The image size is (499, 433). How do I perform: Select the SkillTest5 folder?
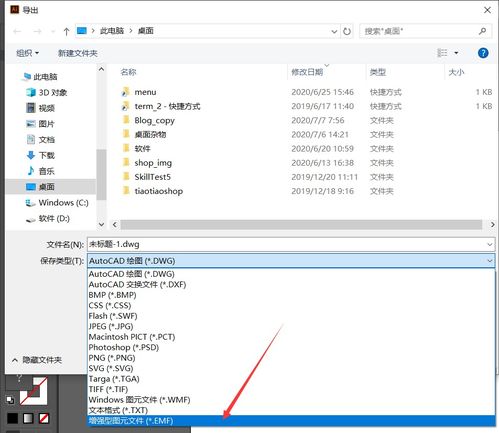pyautogui.click(x=152, y=177)
